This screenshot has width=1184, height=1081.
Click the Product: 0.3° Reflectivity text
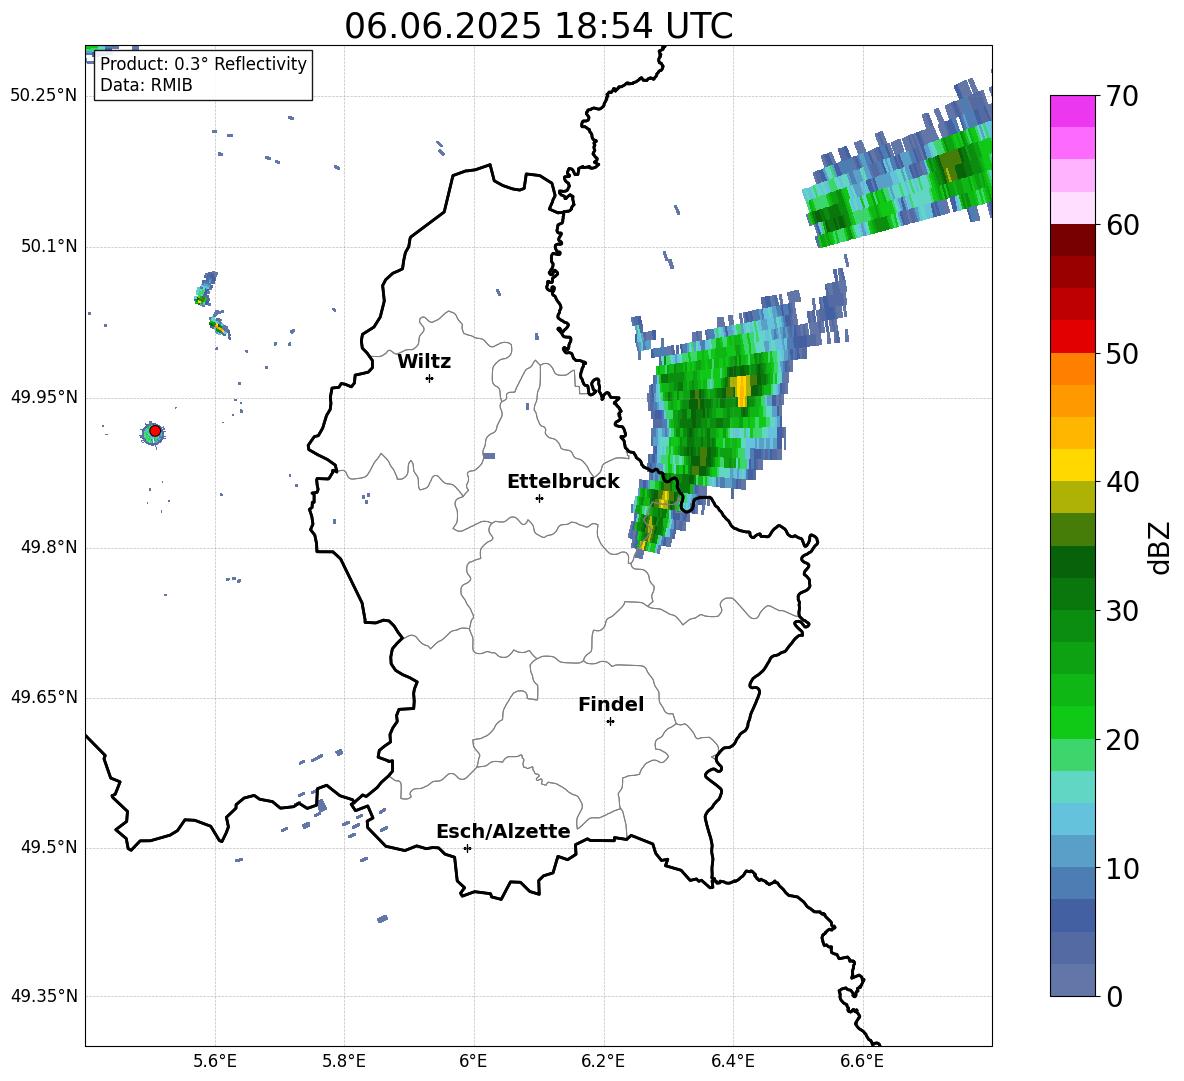[203, 64]
